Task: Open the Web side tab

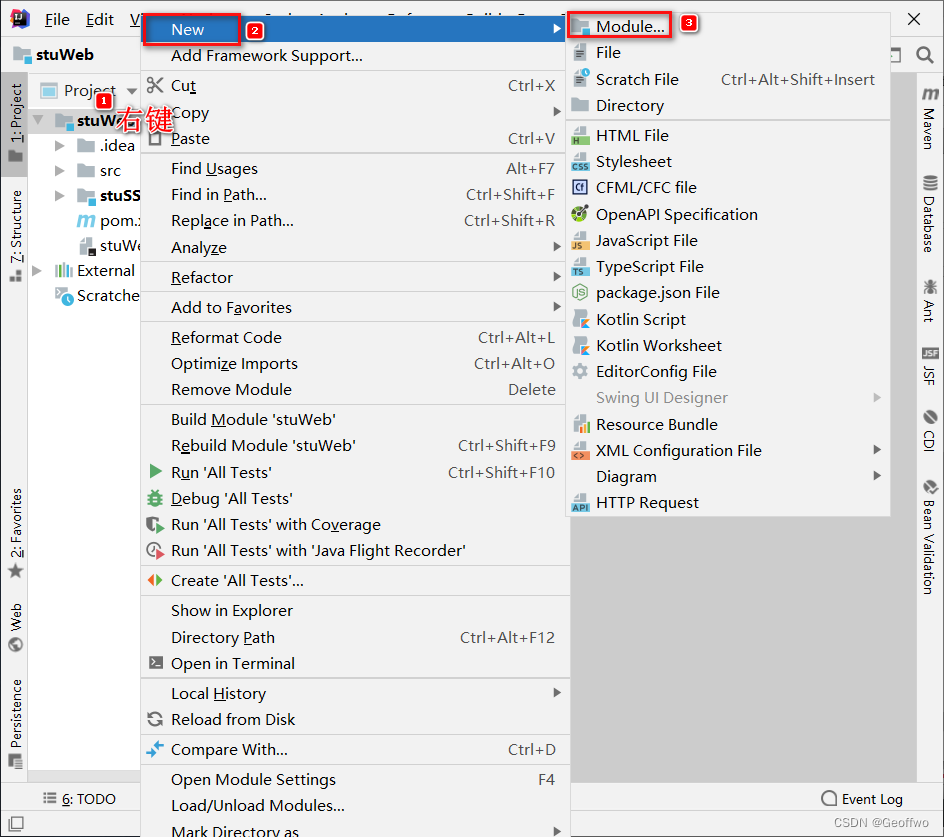Action: pos(16,627)
